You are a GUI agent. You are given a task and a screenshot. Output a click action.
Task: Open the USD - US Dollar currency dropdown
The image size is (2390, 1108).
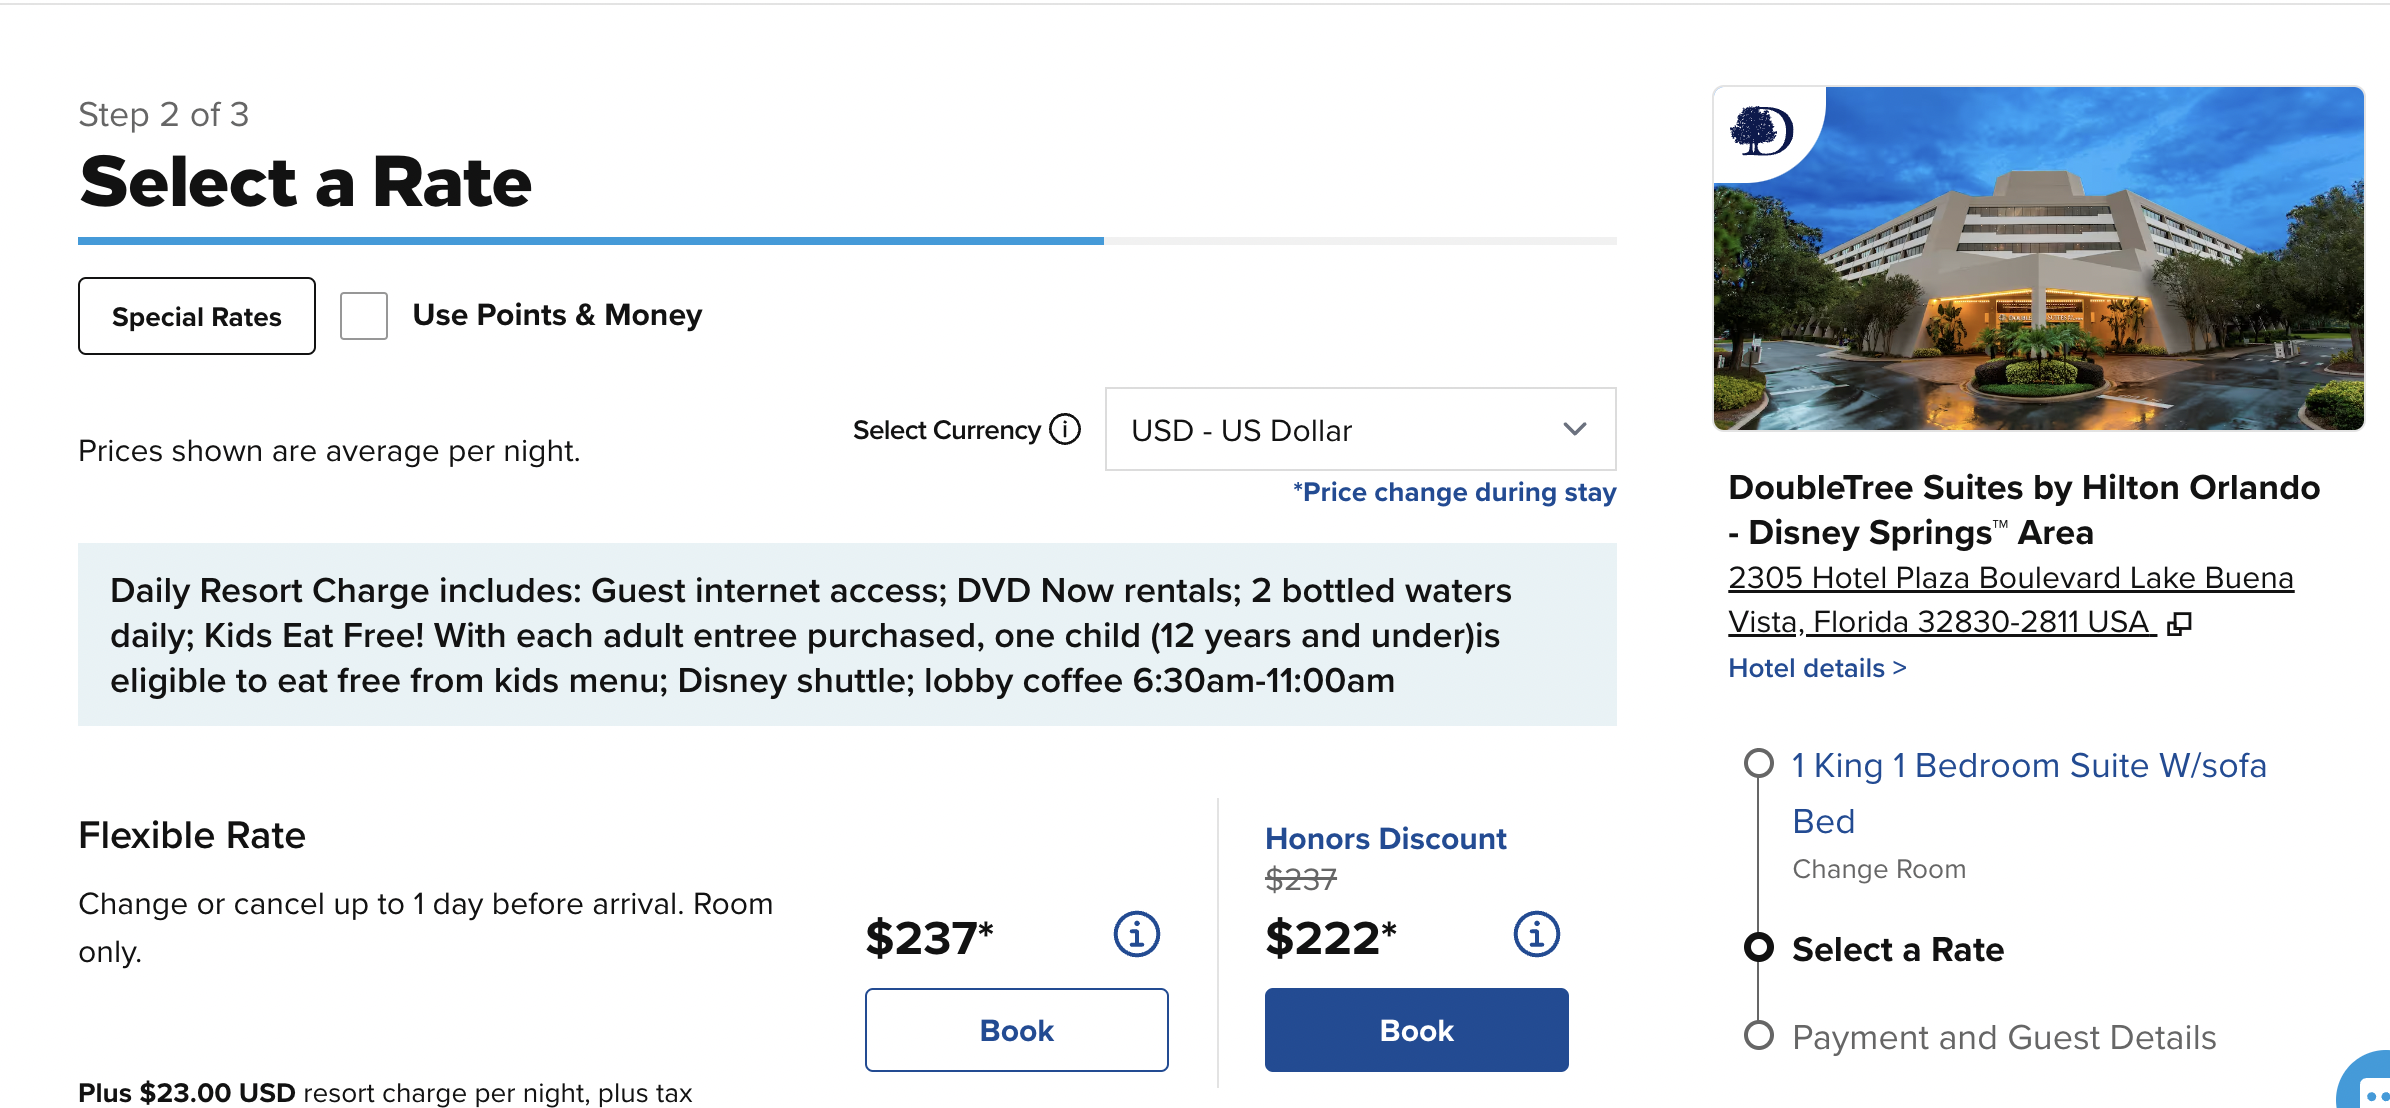point(1358,430)
